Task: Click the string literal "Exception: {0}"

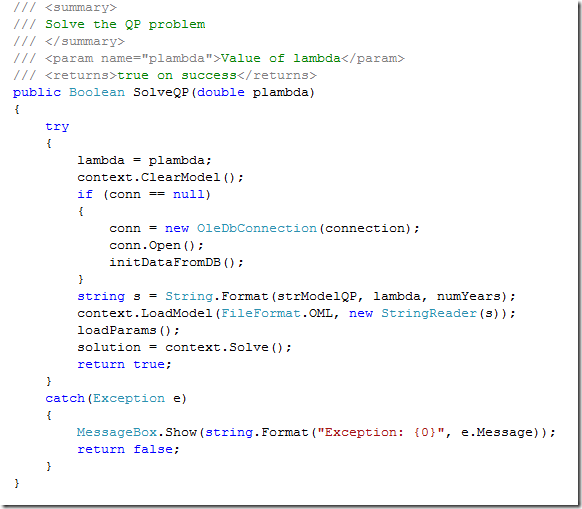Action: (x=380, y=433)
